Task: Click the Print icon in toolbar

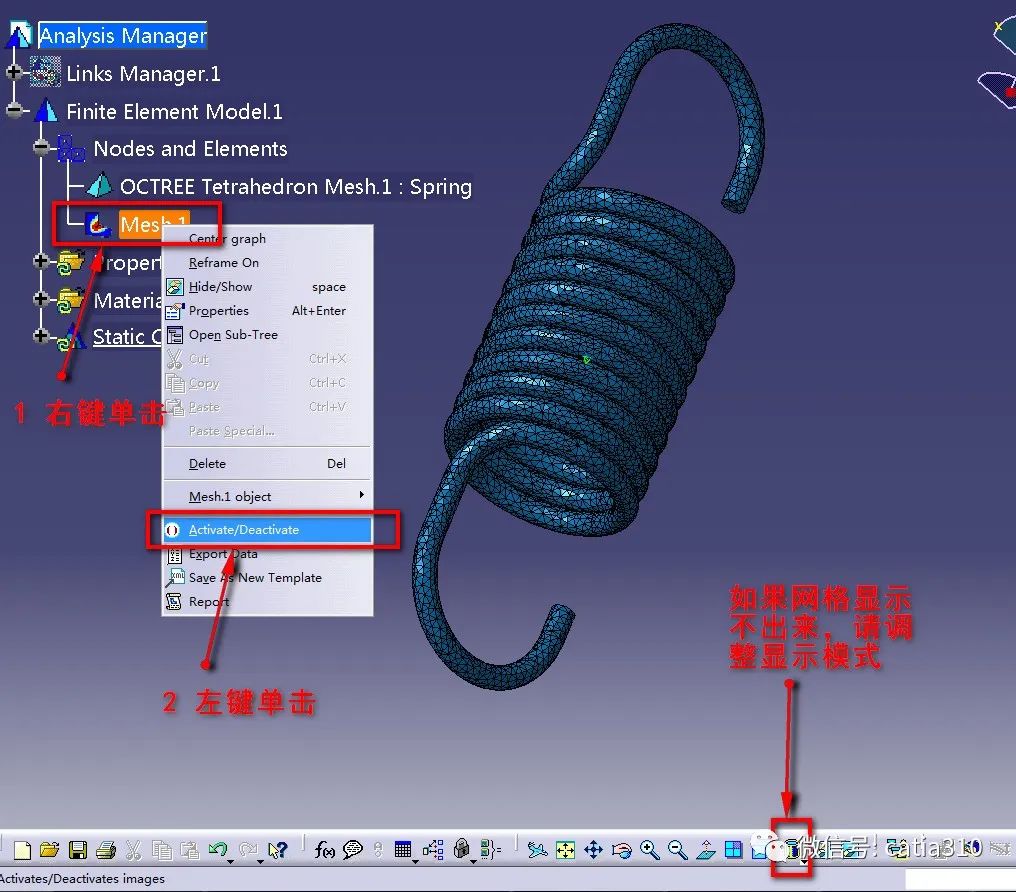Action: tap(106, 850)
